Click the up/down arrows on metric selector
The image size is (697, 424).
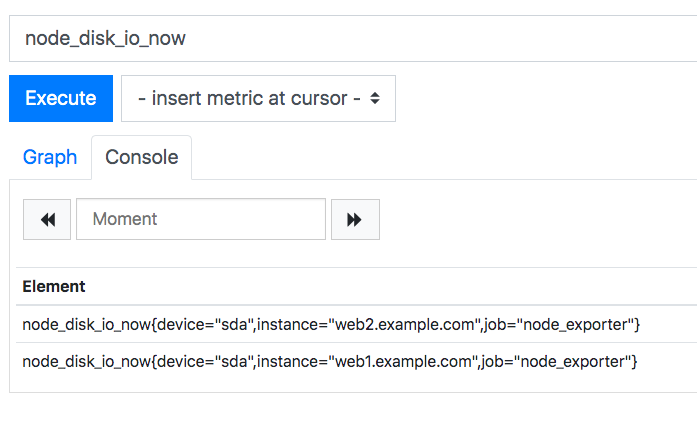[375, 98]
